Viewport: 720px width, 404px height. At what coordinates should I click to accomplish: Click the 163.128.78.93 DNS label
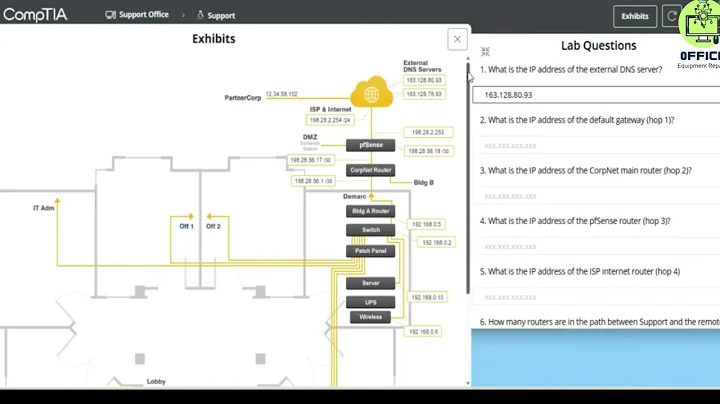[424, 94]
